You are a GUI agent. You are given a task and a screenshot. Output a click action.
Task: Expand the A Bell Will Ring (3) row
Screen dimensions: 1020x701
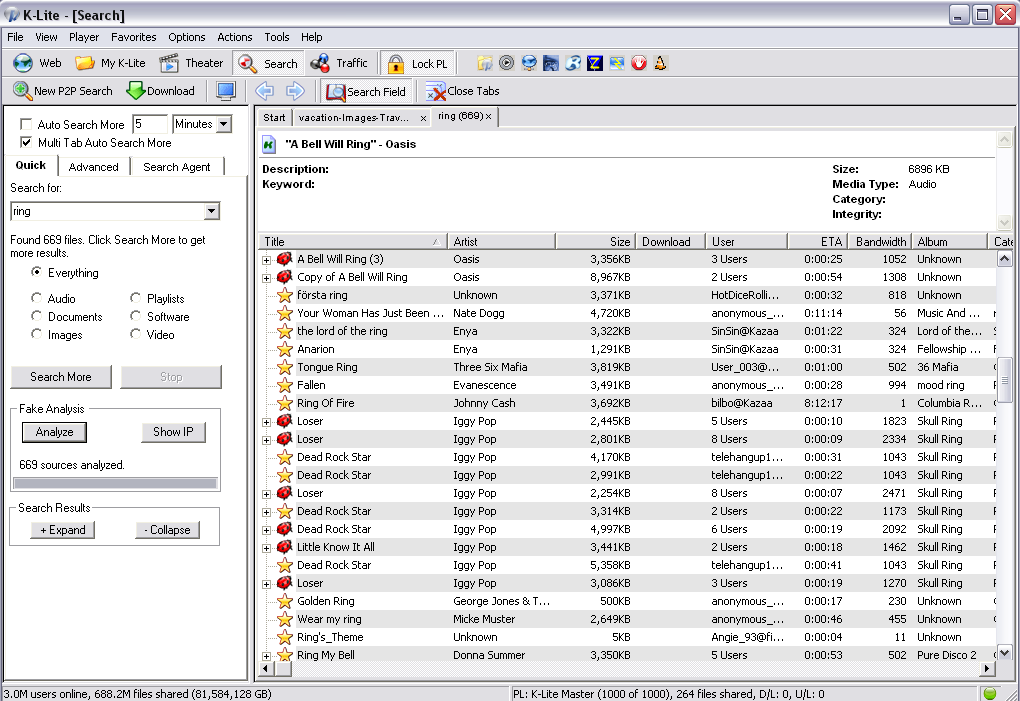(267, 260)
